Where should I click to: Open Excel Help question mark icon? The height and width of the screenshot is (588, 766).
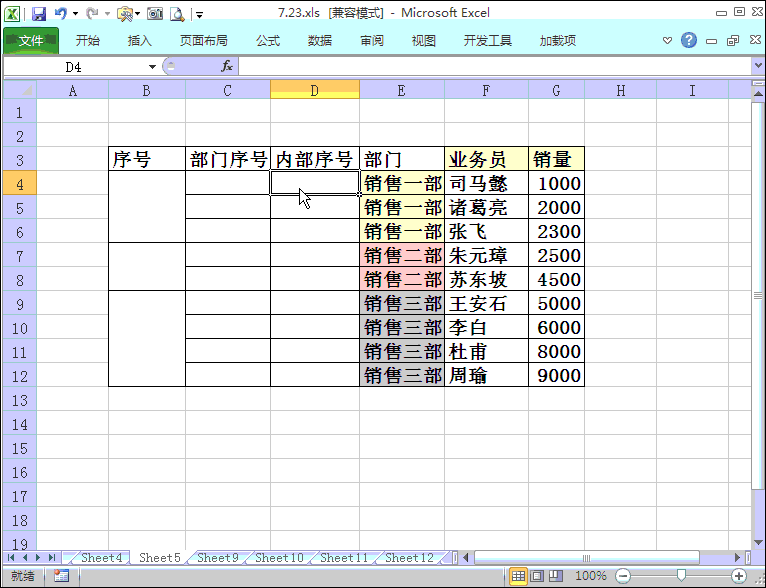point(689,40)
